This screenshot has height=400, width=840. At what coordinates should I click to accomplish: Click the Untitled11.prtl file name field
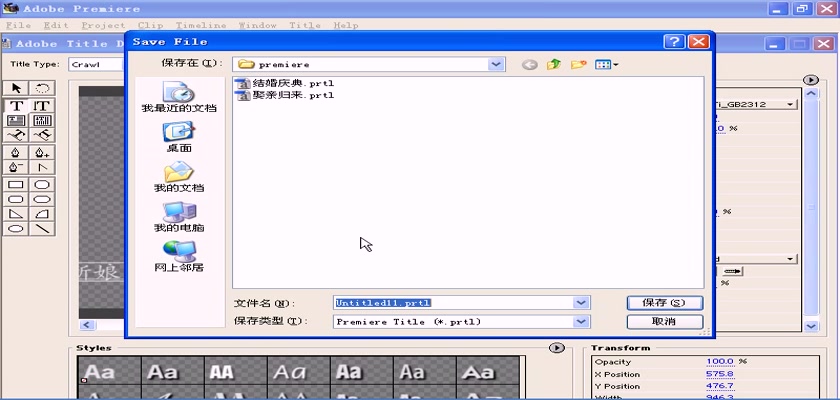(453, 303)
